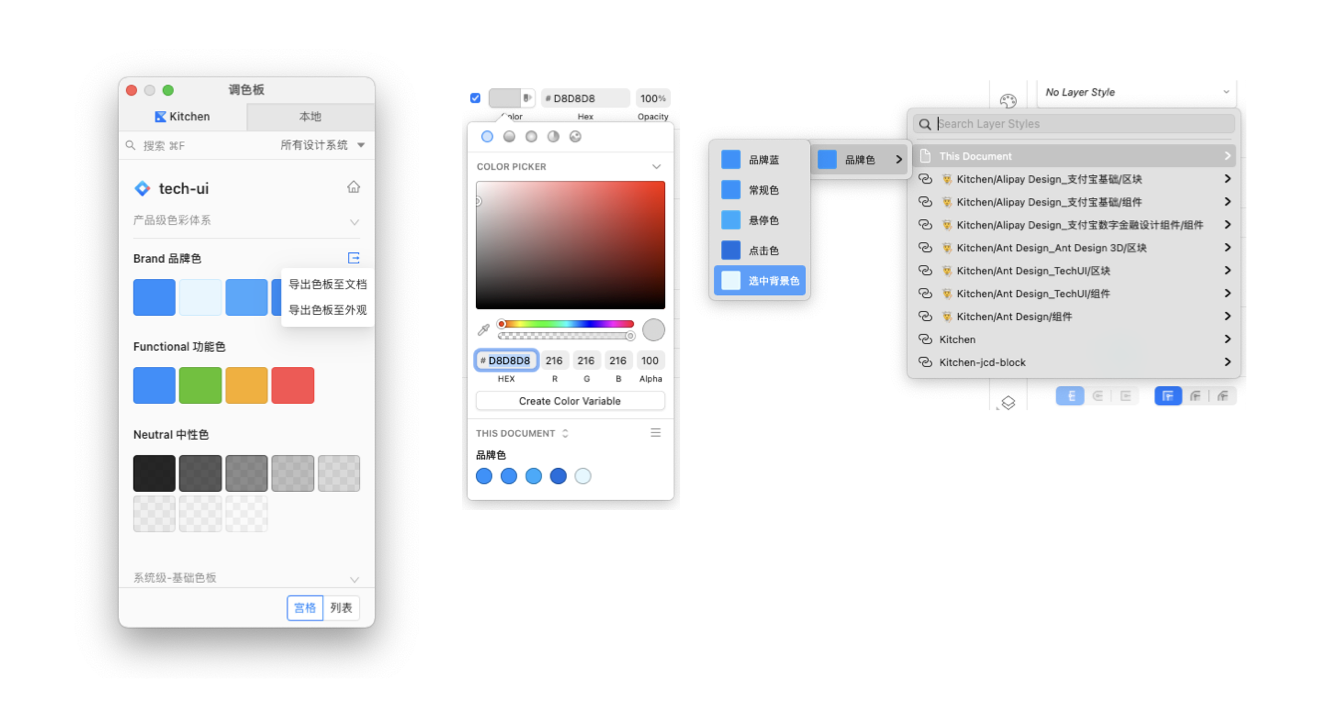This screenshot has width=1334, height=718.
Task: Click the Search Layer Styles field
Action: tap(1074, 124)
